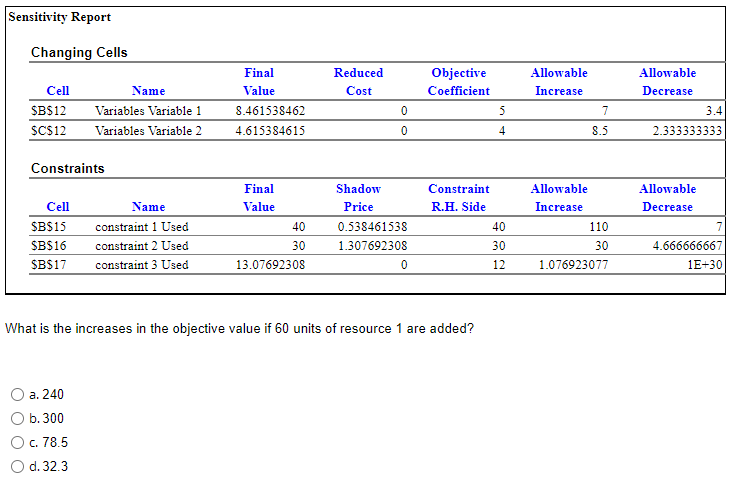Click the 'Objective Coefficient' column header

(x=459, y=82)
